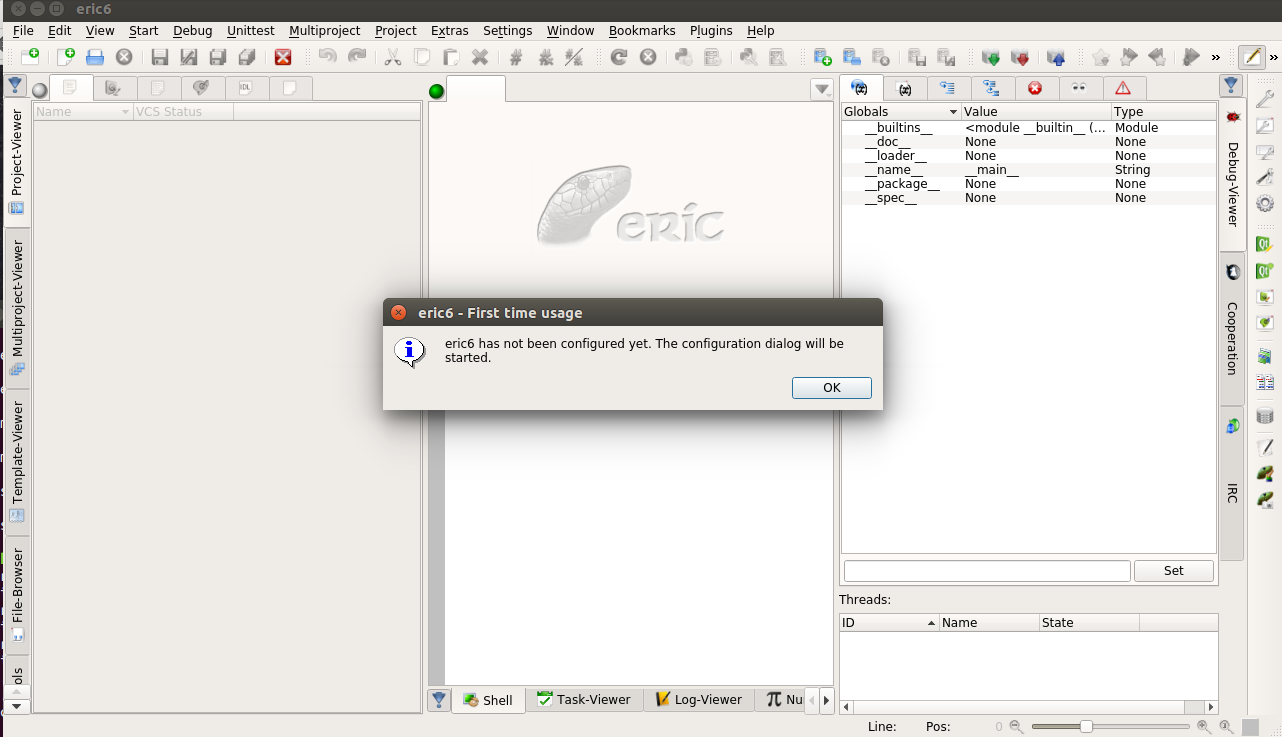Open the VCS Status column header
The height and width of the screenshot is (737, 1282).
point(183,112)
